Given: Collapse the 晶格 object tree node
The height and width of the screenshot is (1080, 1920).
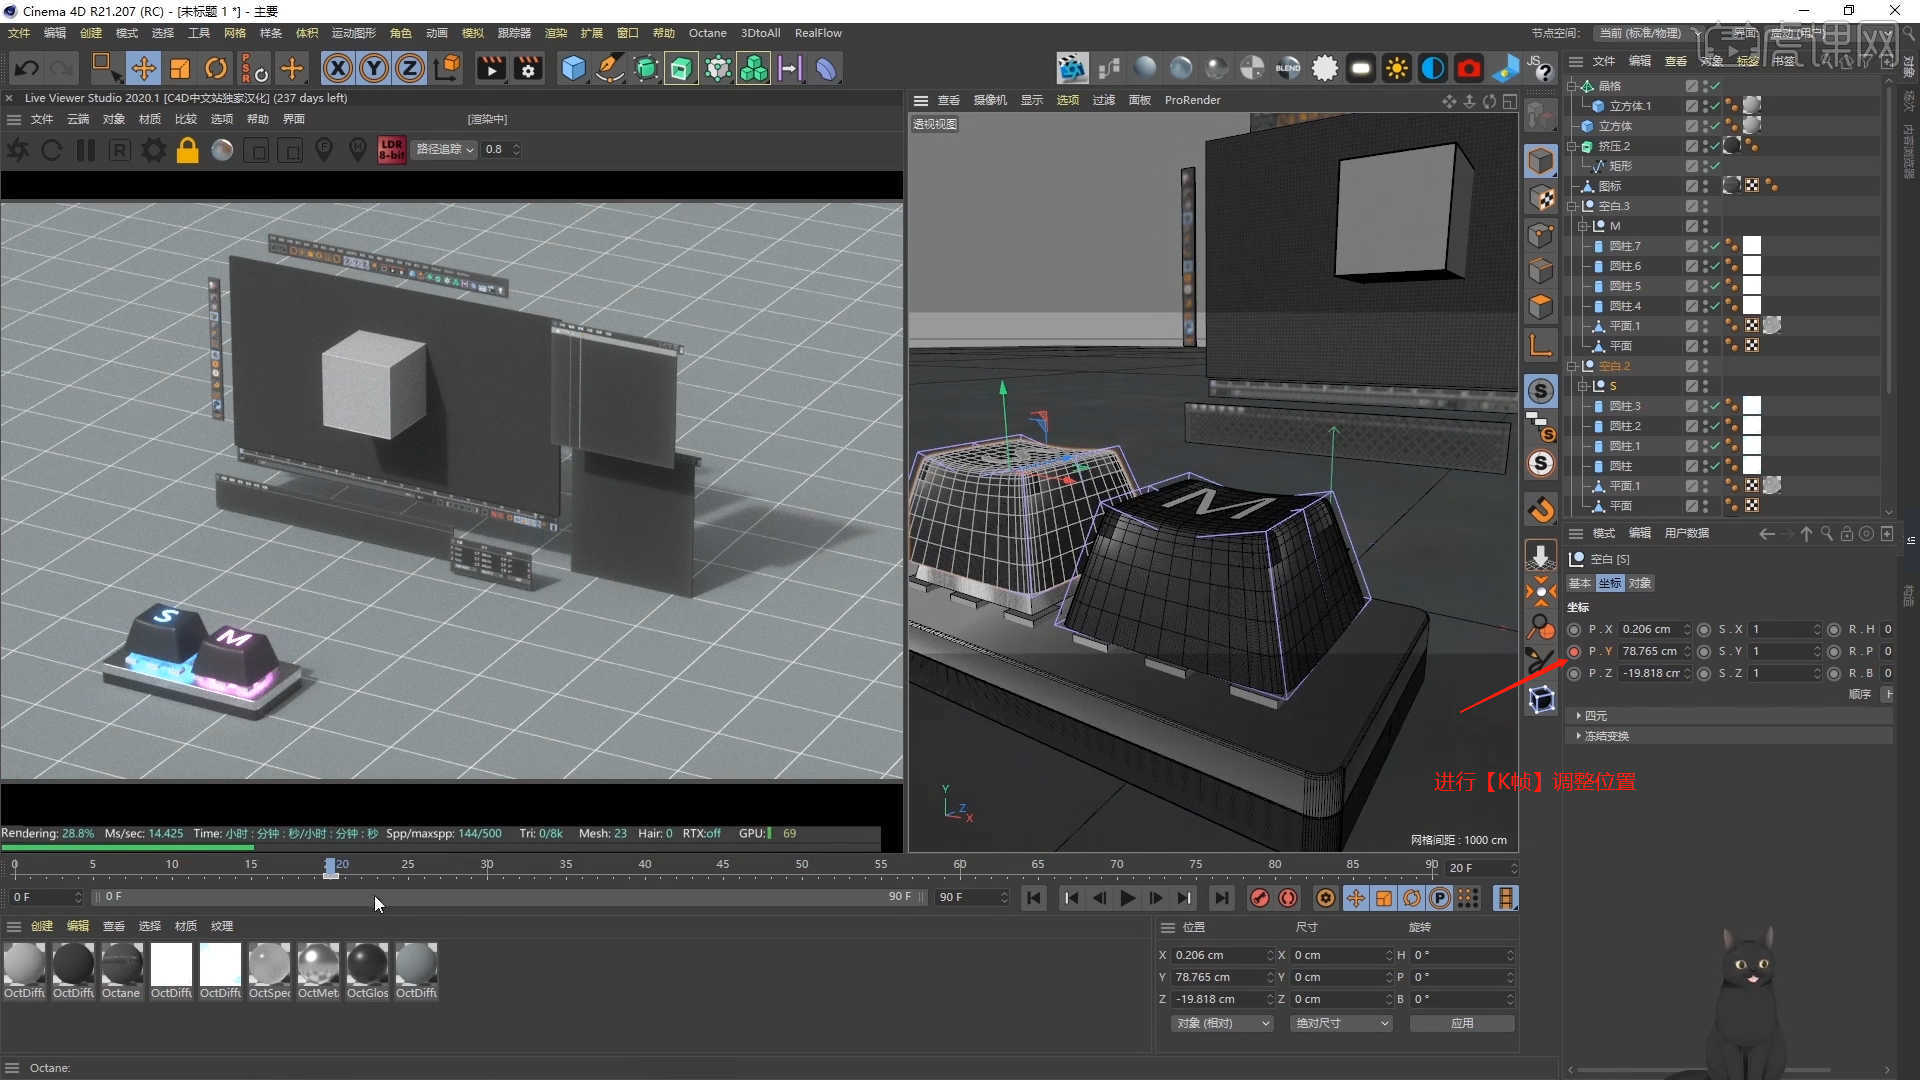Looking at the screenshot, I should 1572,86.
